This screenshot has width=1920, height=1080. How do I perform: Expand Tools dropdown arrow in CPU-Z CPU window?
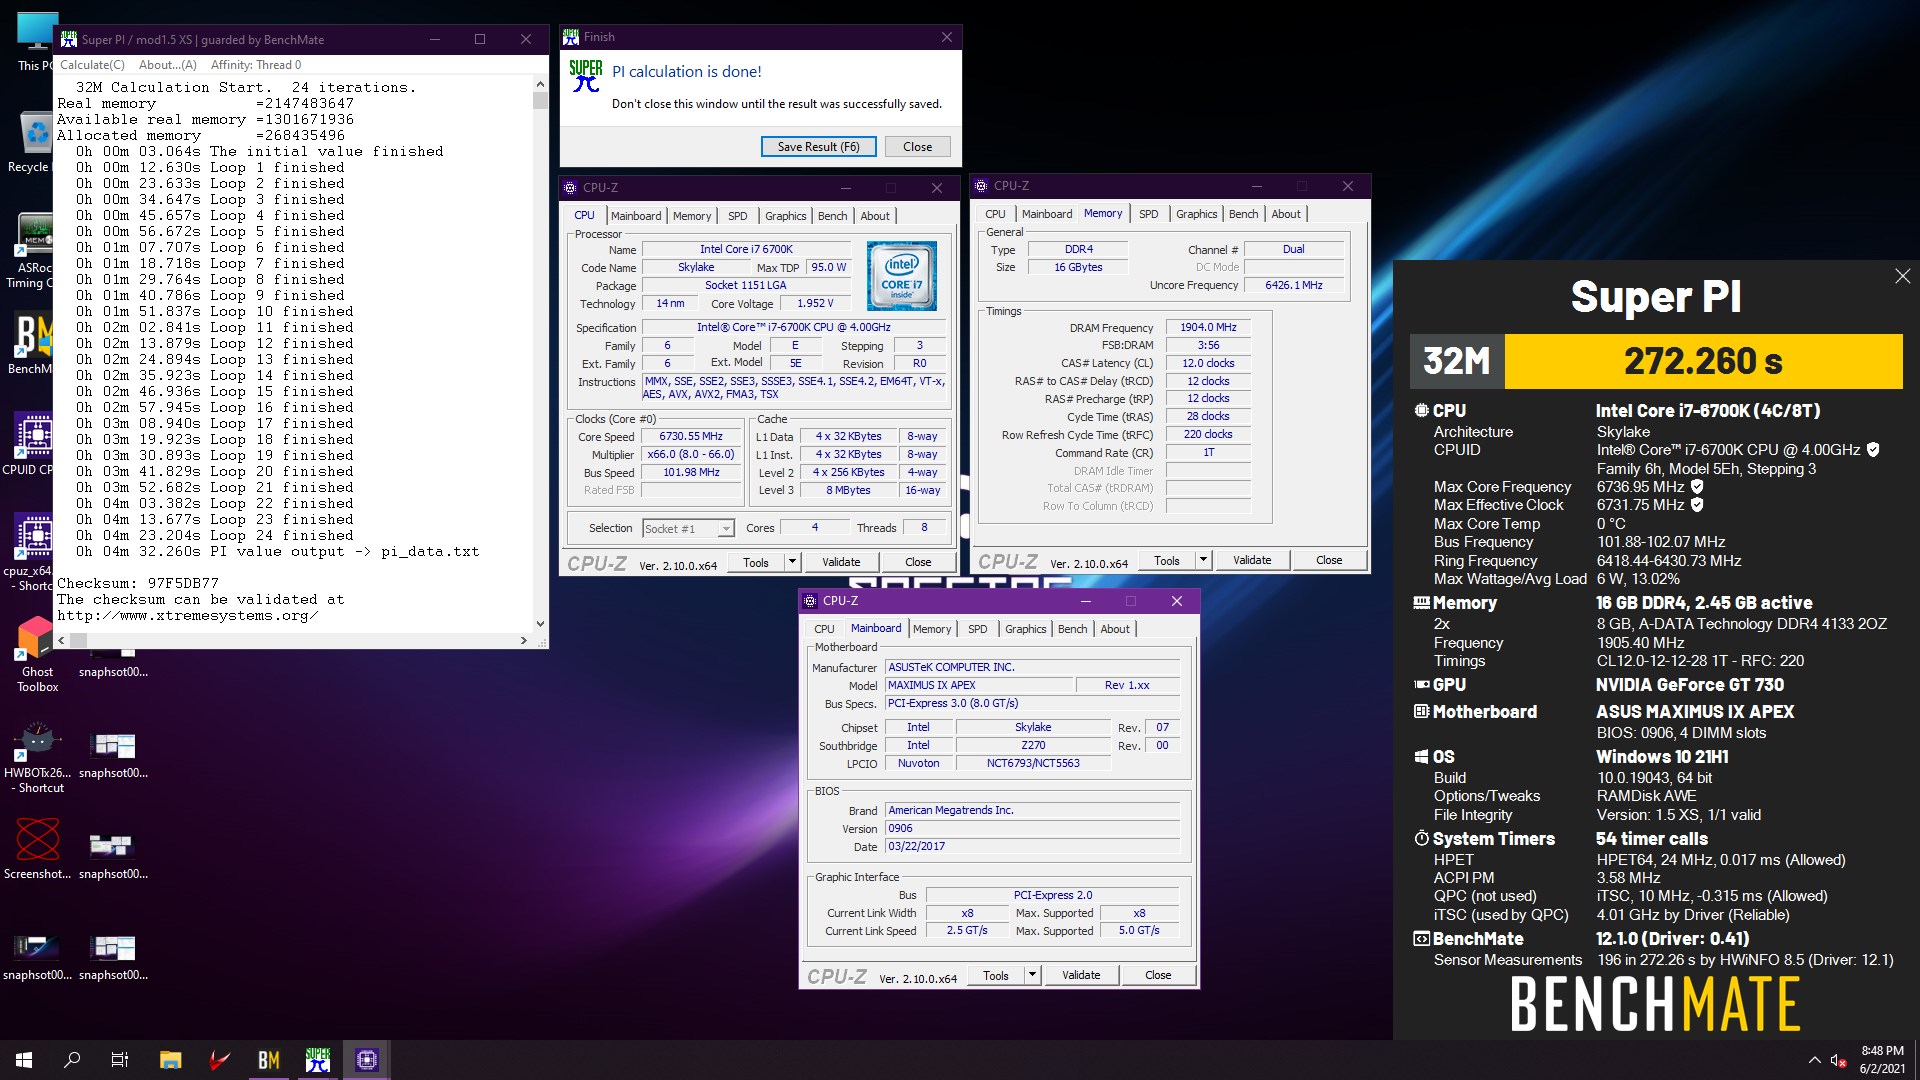coord(792,562)
